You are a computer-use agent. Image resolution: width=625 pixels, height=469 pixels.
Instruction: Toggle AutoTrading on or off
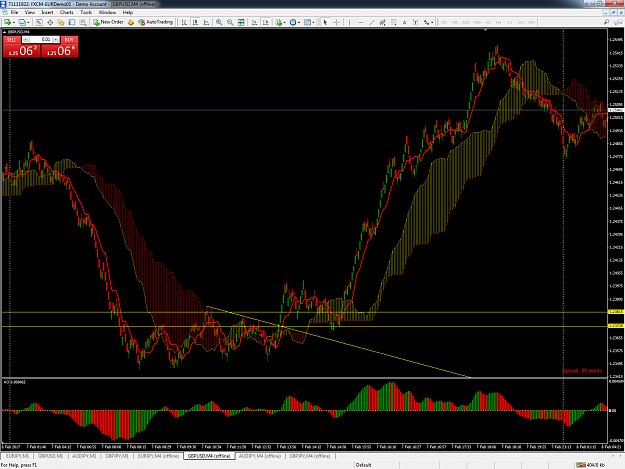[x=155, y=22]
